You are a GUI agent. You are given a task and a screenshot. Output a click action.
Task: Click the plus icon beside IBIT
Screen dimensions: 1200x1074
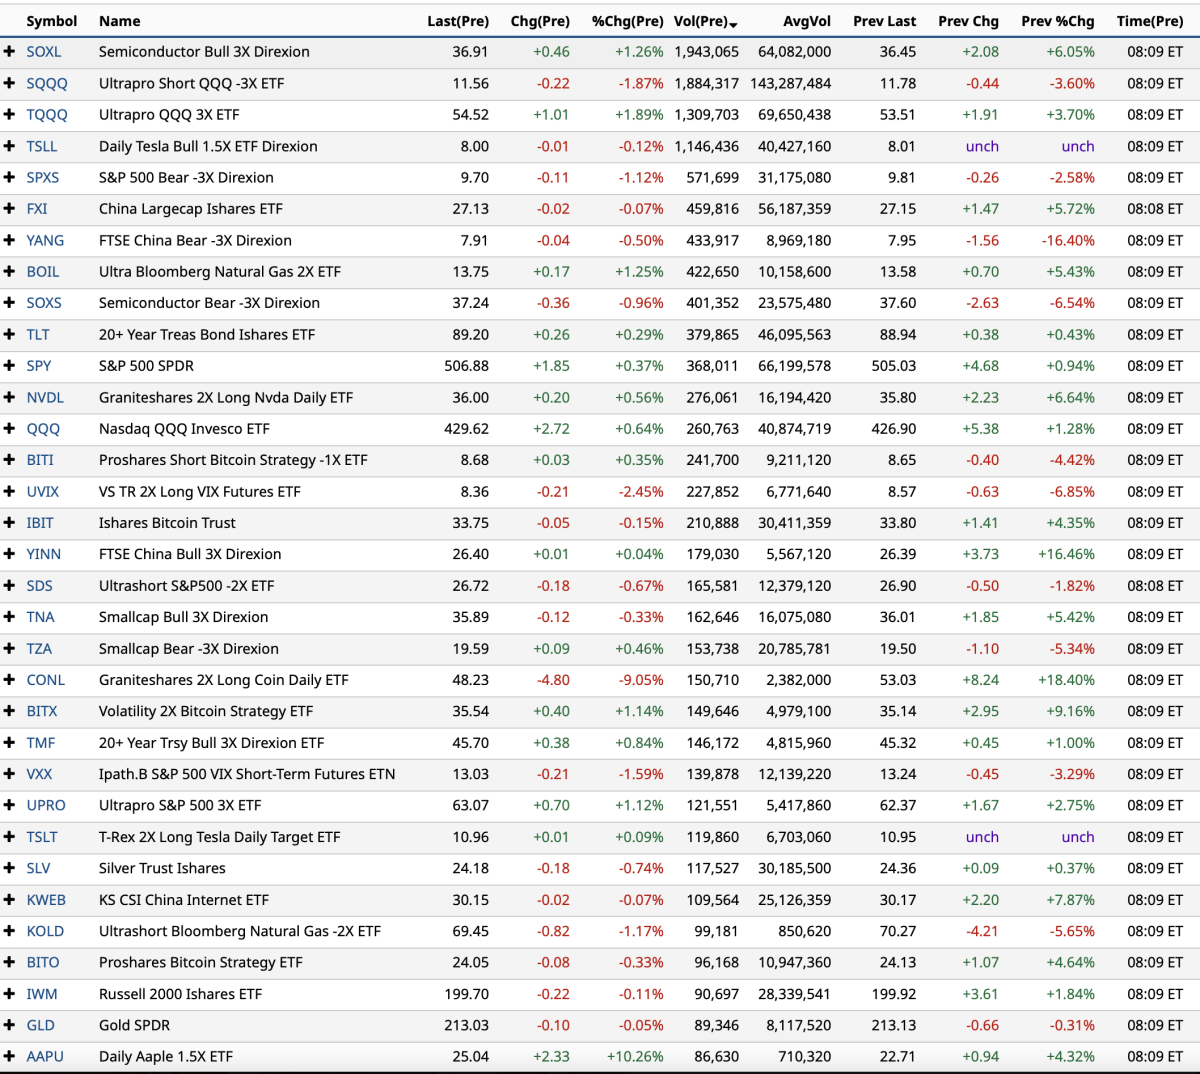coord(9,523)
